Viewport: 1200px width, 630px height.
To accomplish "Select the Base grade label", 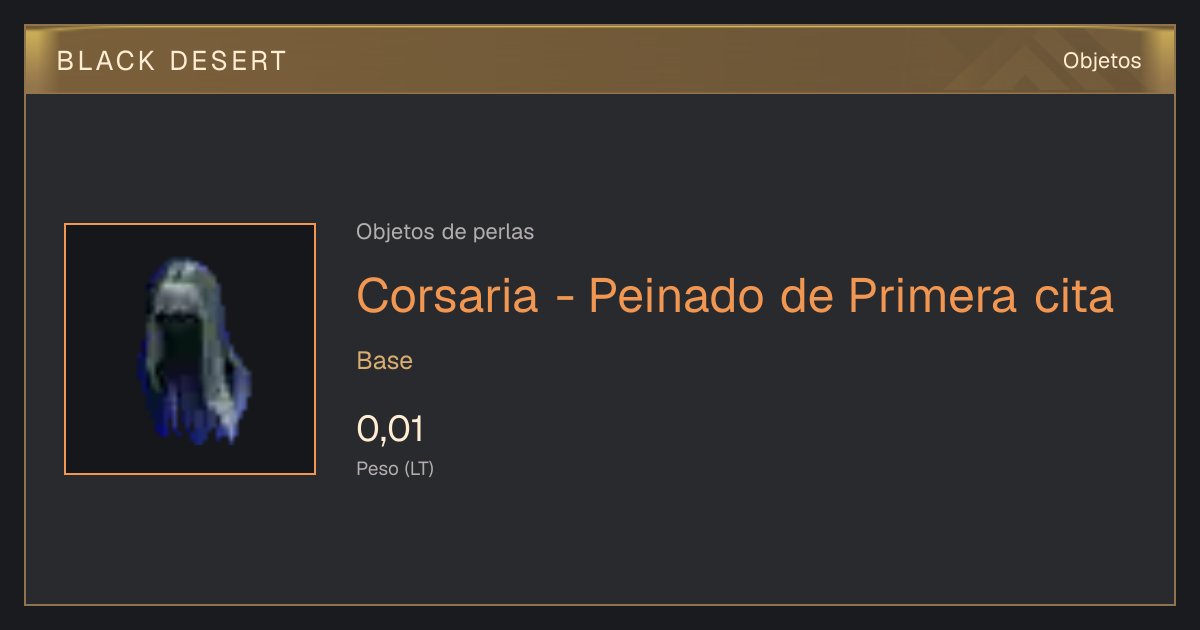I will coord(385,361).
